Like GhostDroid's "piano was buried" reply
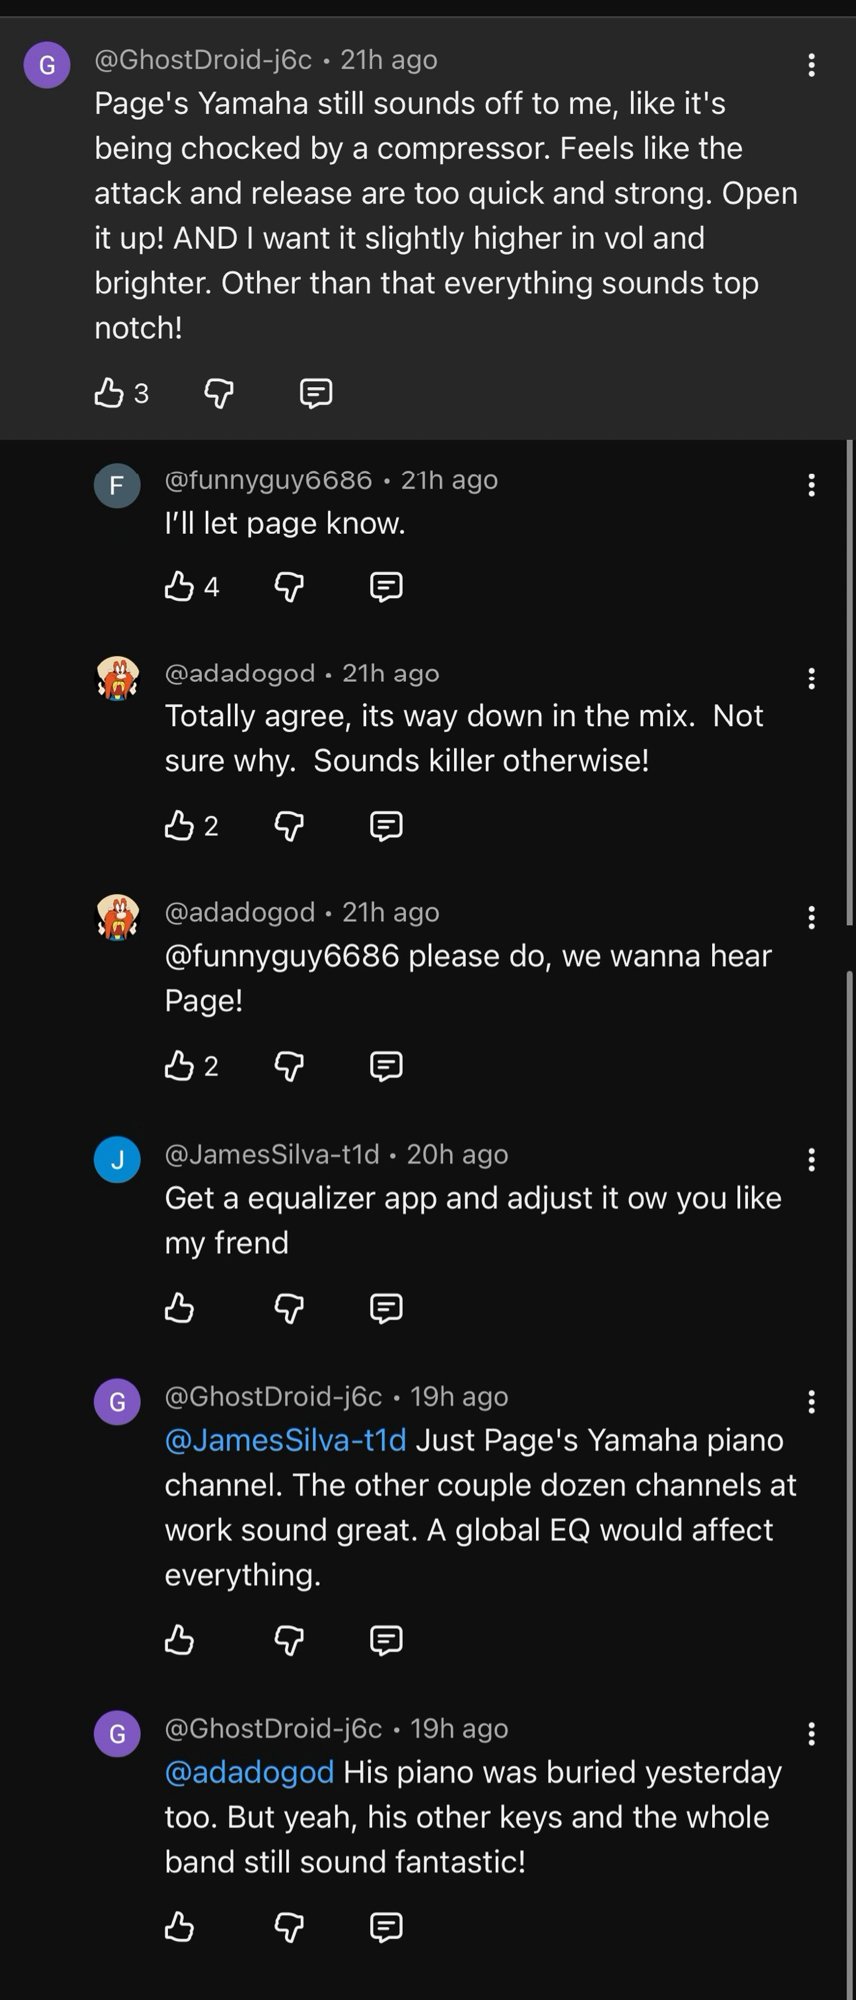The image size is (856, 2000). [x=179, y=1926]
